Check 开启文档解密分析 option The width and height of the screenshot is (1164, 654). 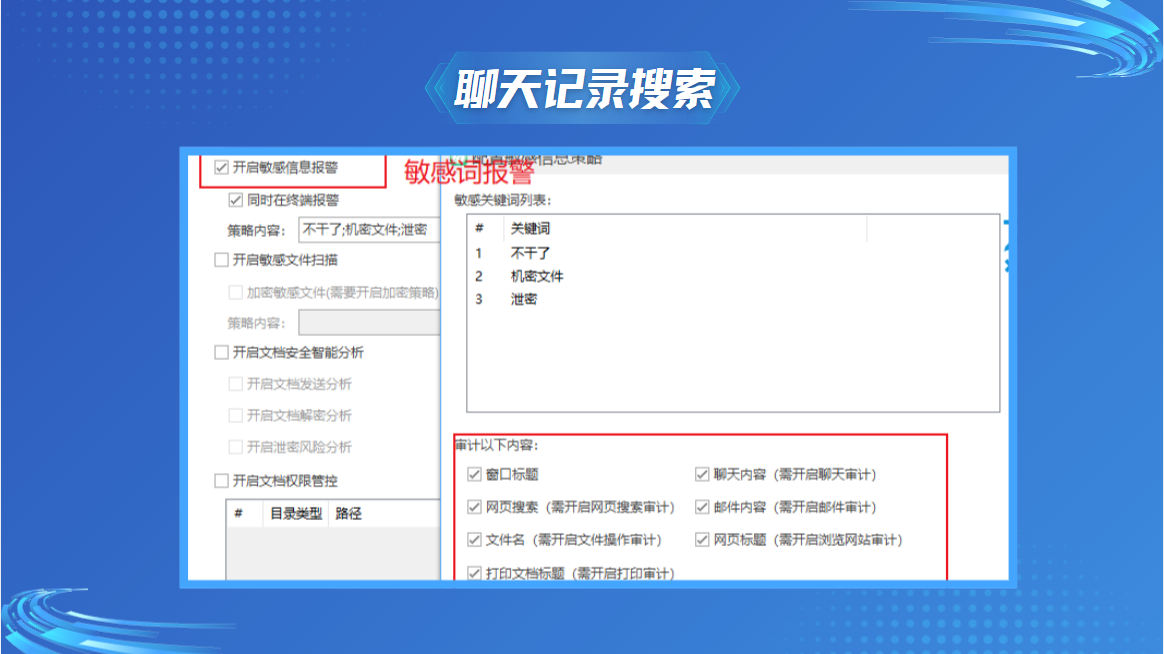point(235,415)
